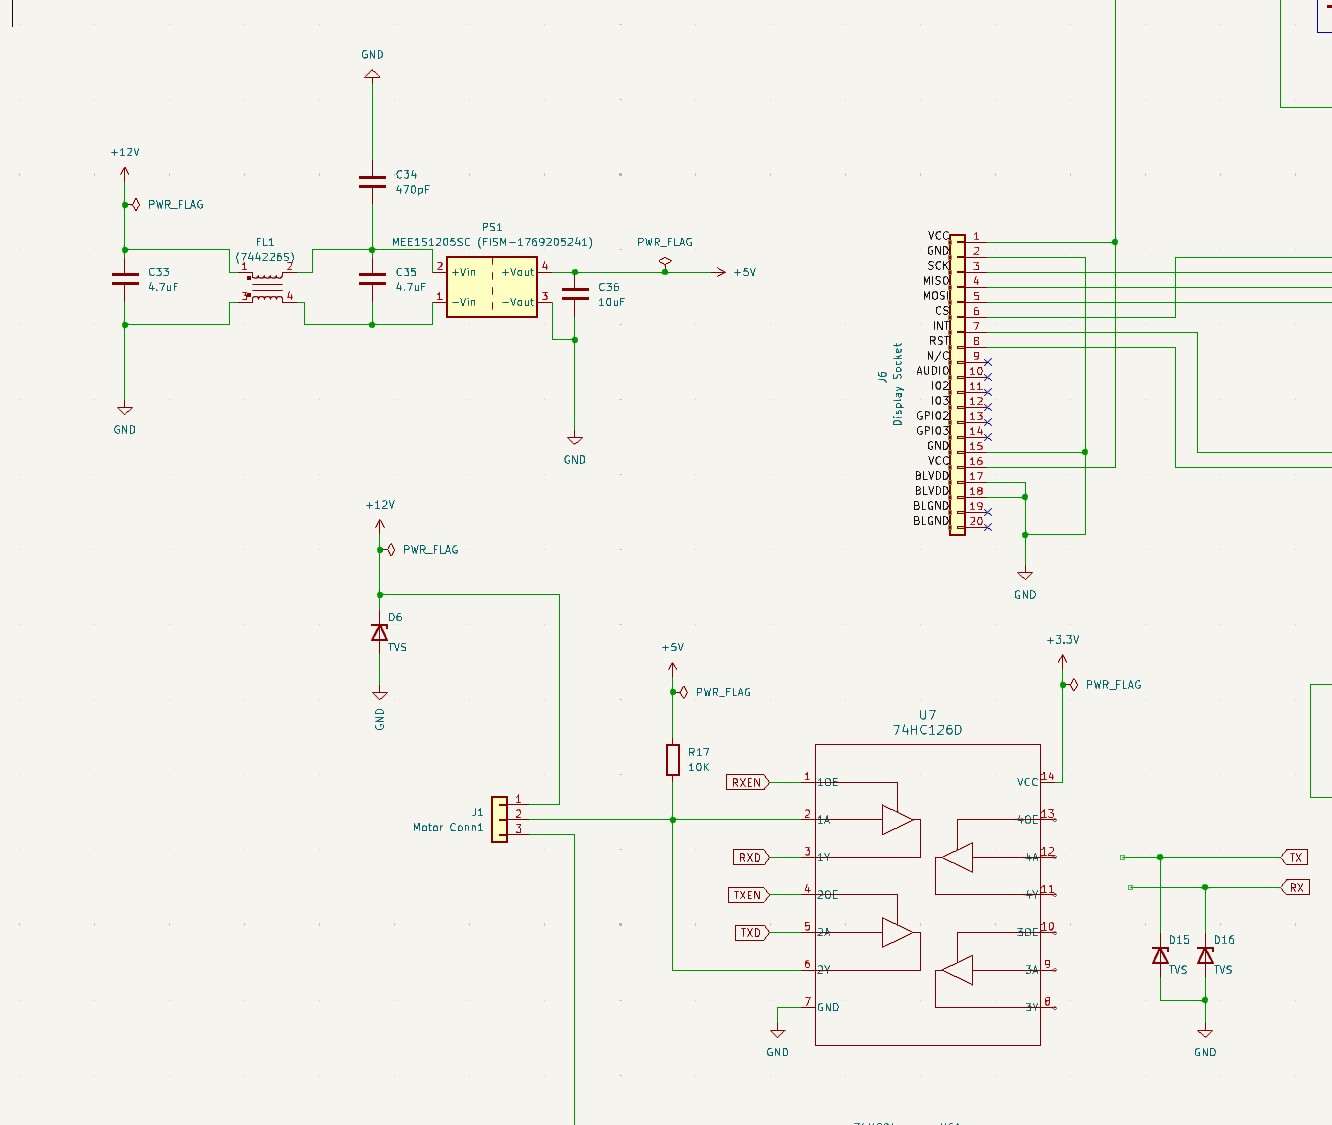Select the D15 TVS diode symbol
Viewport: 1332px width, 1125px height.
[1160, 956]
